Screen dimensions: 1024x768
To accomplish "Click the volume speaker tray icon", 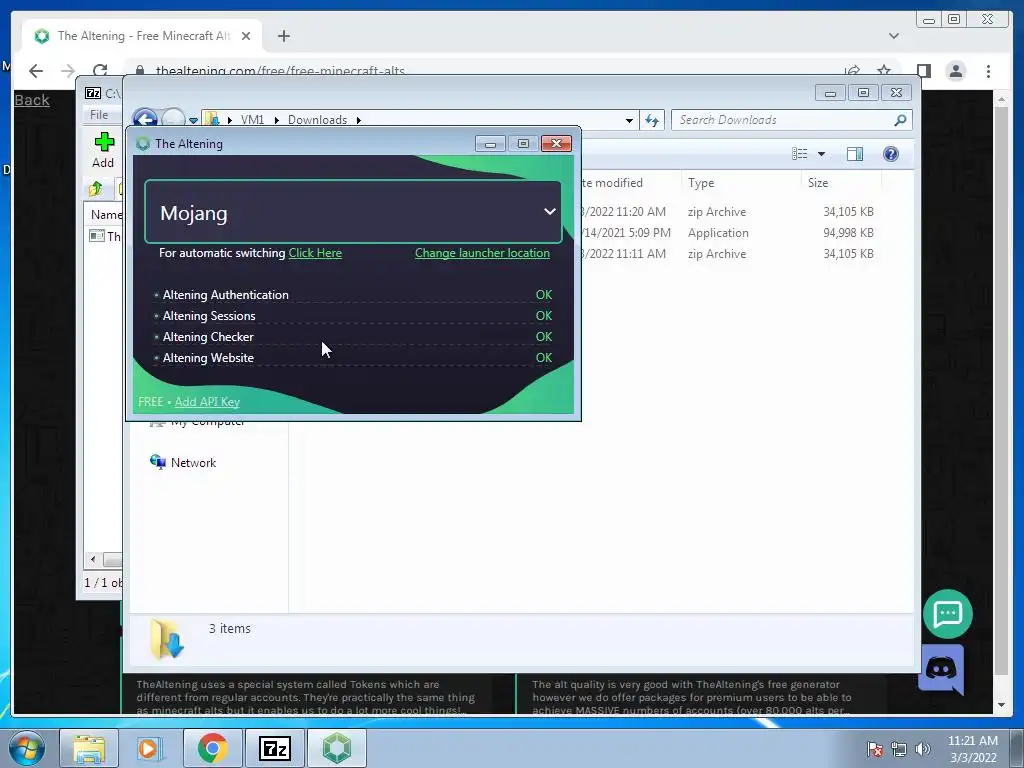I will (923, 748).
